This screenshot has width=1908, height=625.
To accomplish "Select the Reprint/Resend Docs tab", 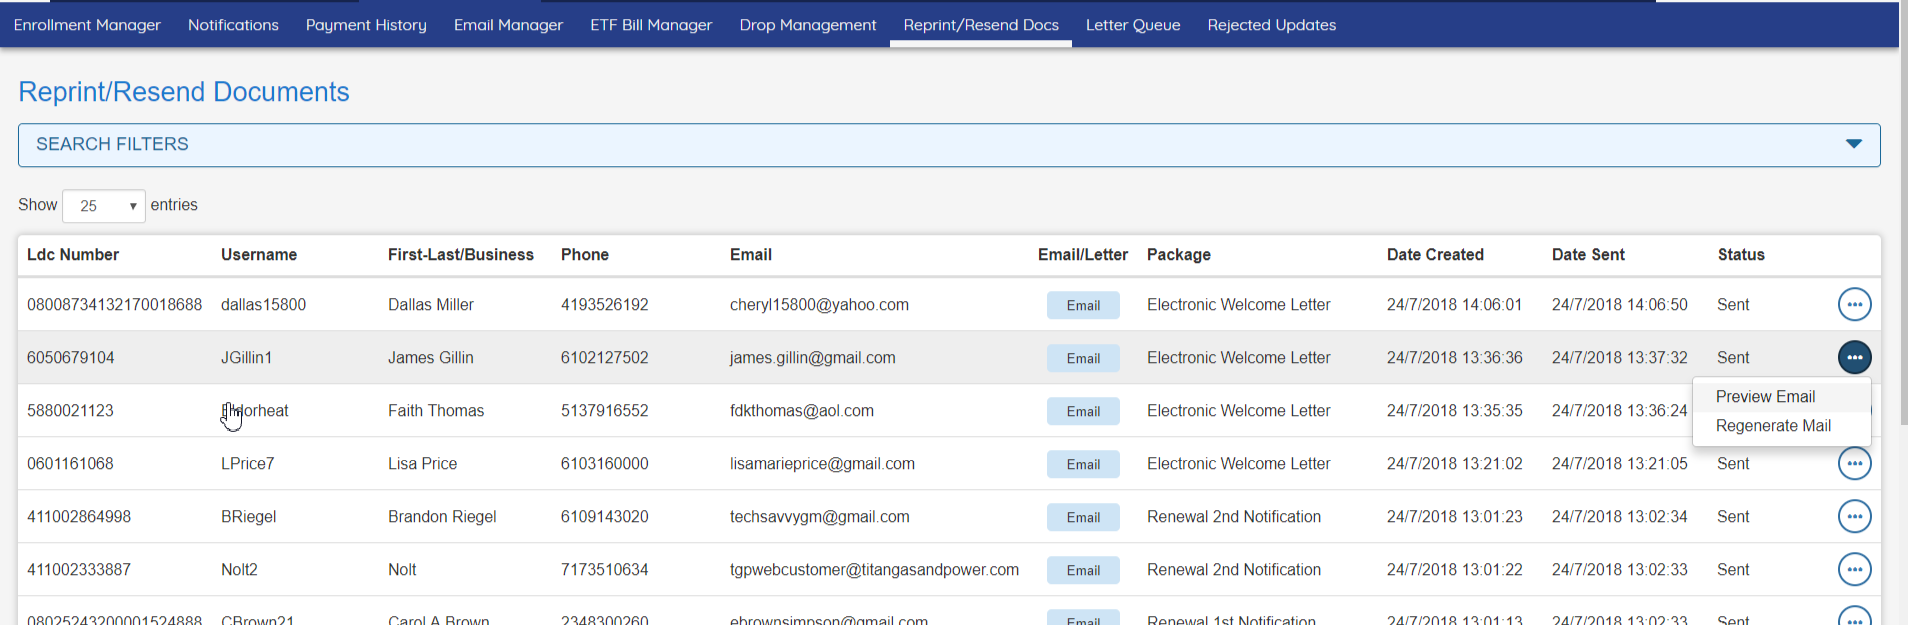I will [981, 25].
